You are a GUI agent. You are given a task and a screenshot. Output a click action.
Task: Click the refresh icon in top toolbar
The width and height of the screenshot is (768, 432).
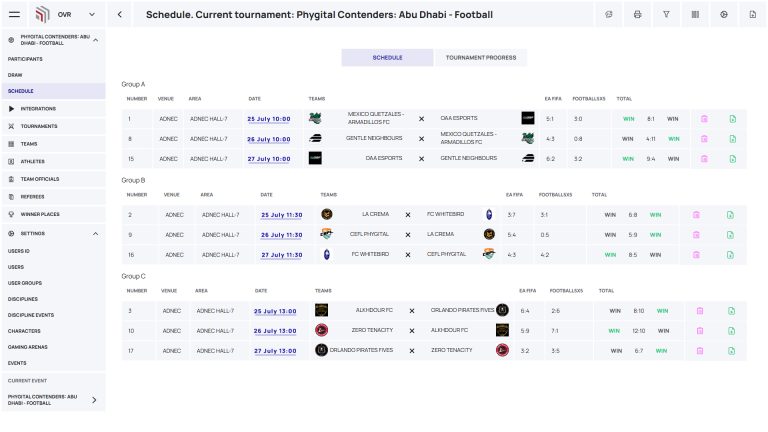tap(609, 15)
